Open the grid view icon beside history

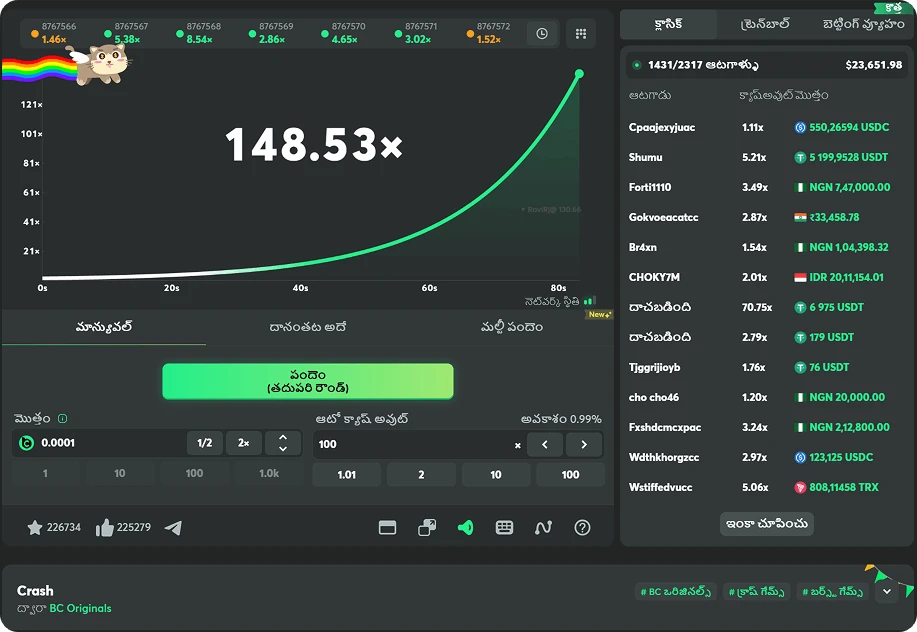[581, 33]
